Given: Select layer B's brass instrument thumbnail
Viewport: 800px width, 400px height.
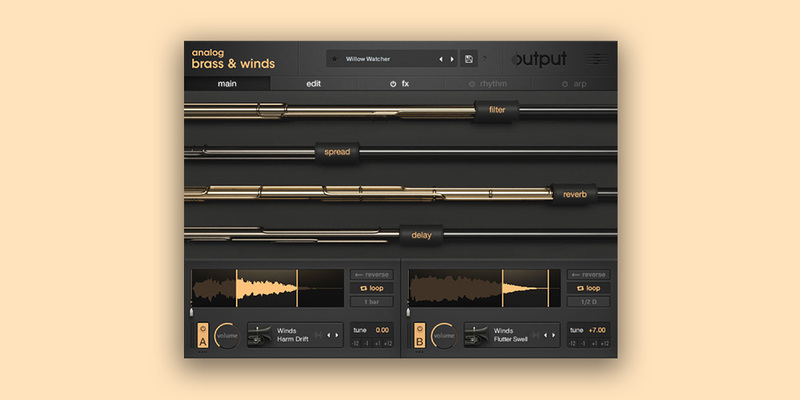Looking at the screenshot, I should click(477, 335).
